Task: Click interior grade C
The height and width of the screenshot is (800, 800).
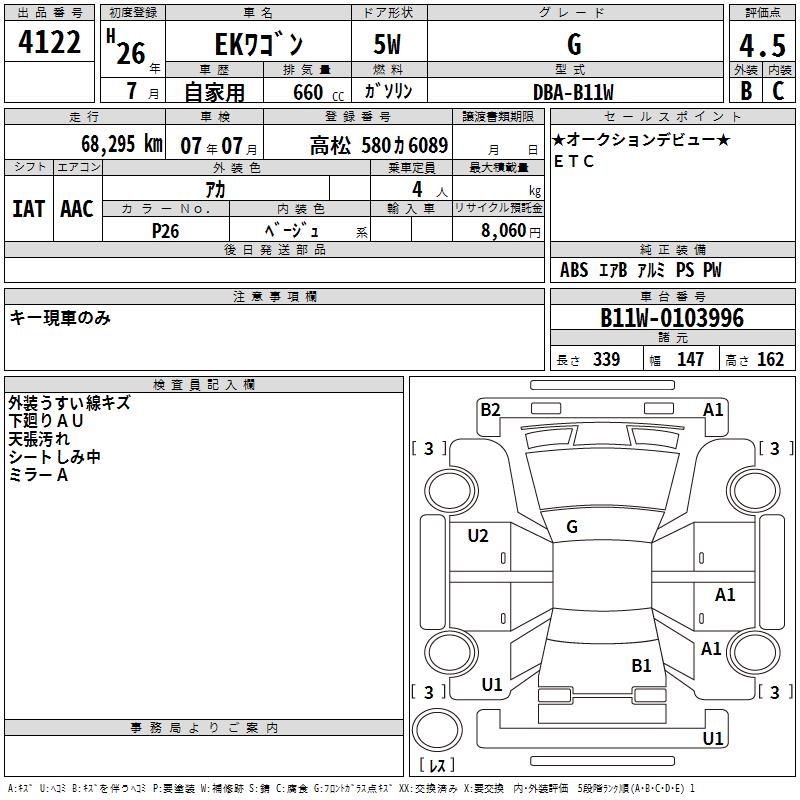Action: click(778, 91)
